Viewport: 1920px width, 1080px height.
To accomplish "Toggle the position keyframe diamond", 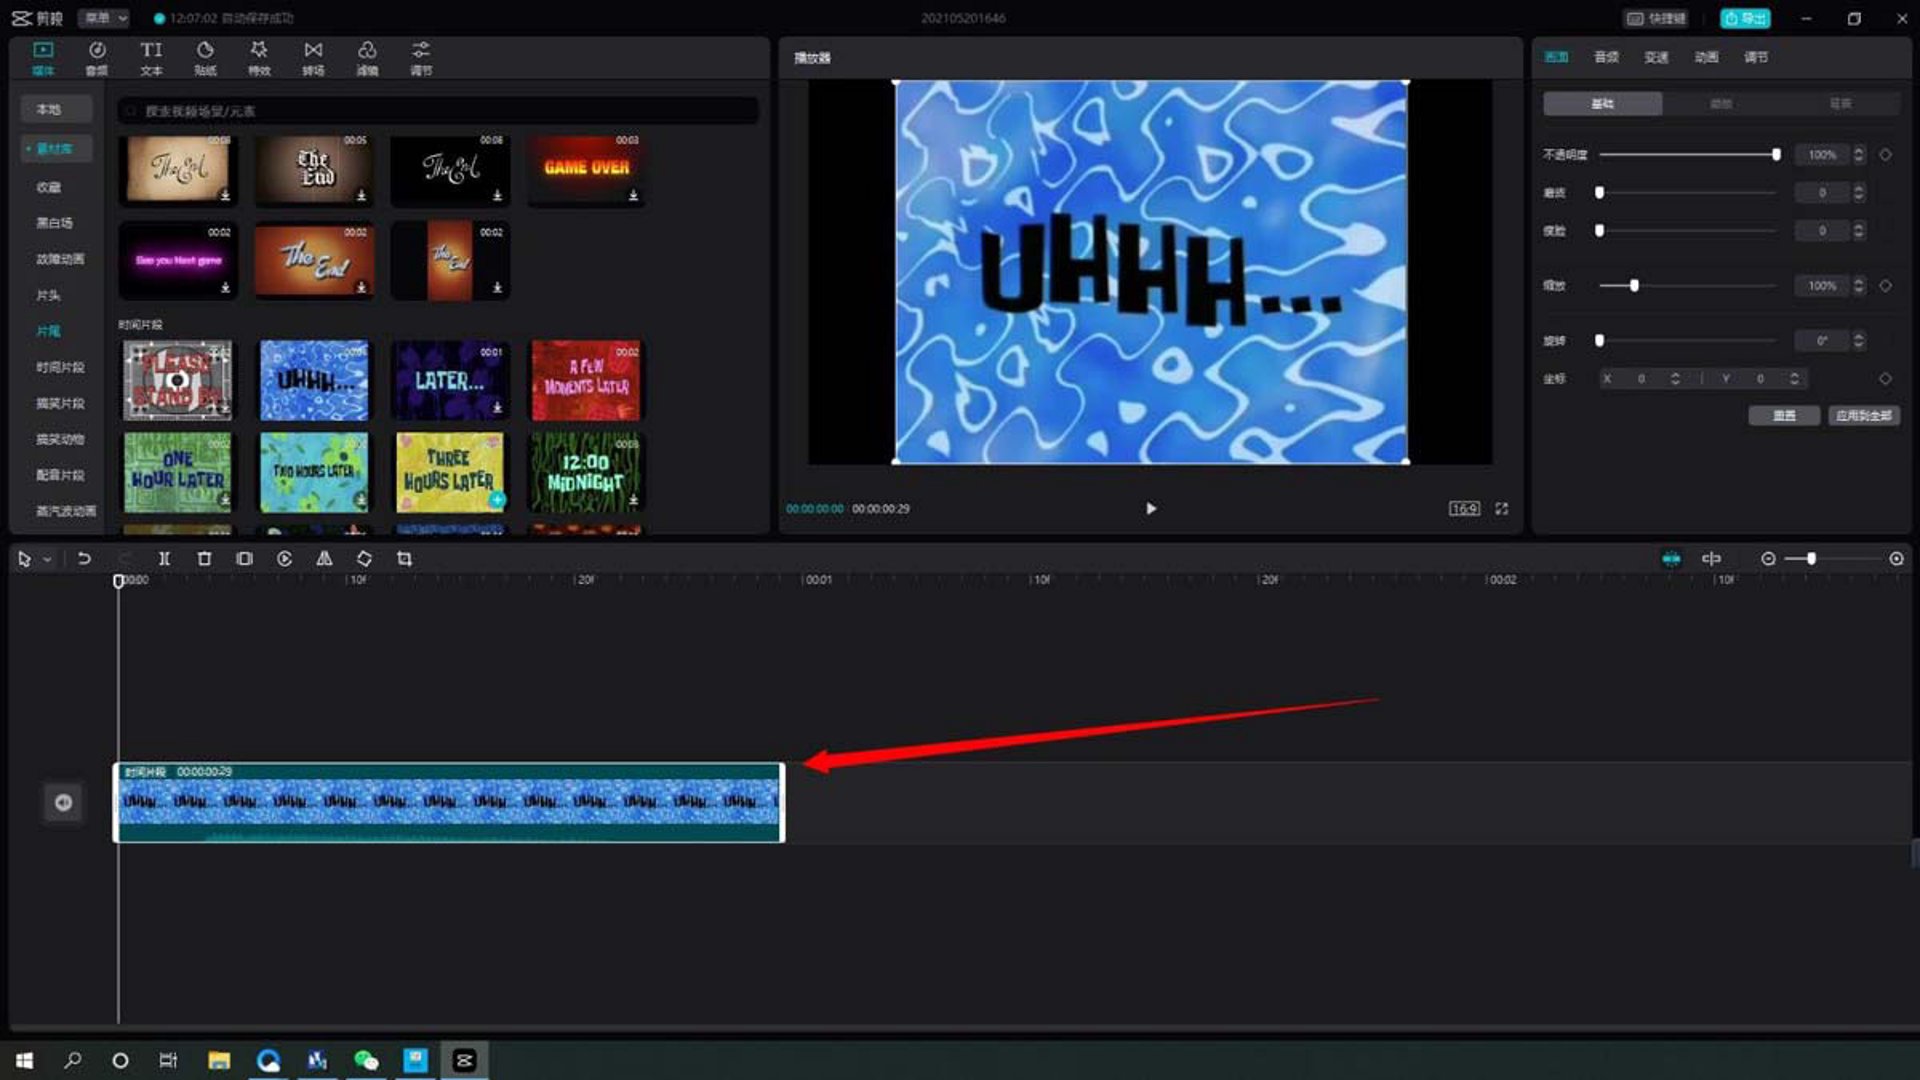I will coord(1885,379).
